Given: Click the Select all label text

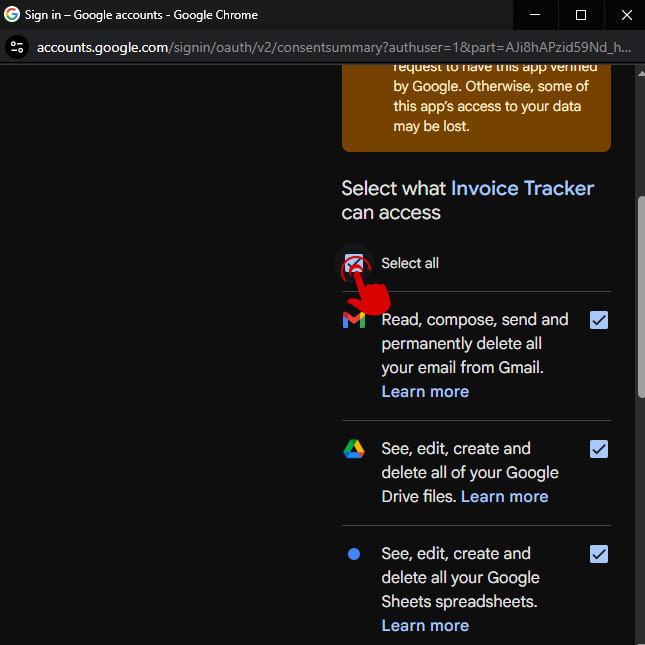Looking at the screenshot, I should [x=410, y=264].
